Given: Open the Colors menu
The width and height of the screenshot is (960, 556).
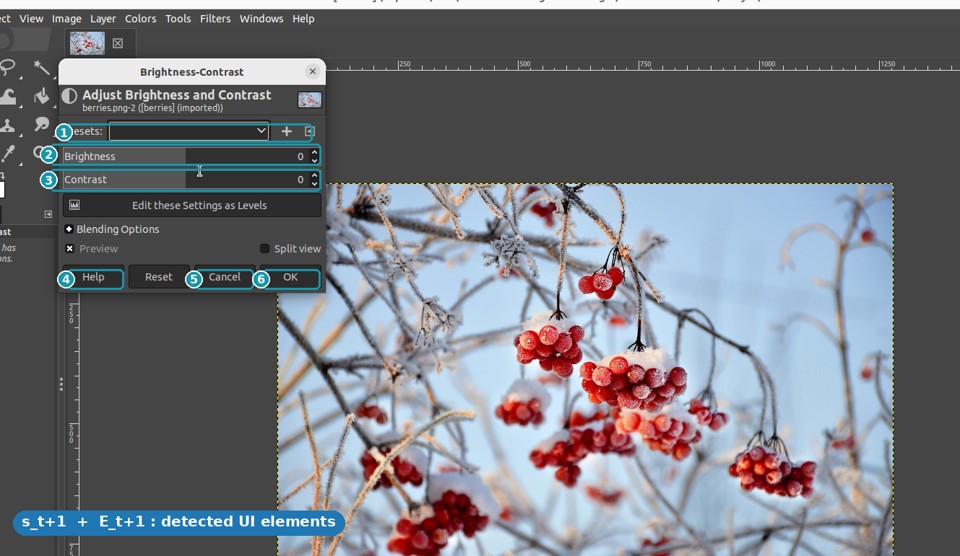Looking at the screenshot, I should point(140,18).
